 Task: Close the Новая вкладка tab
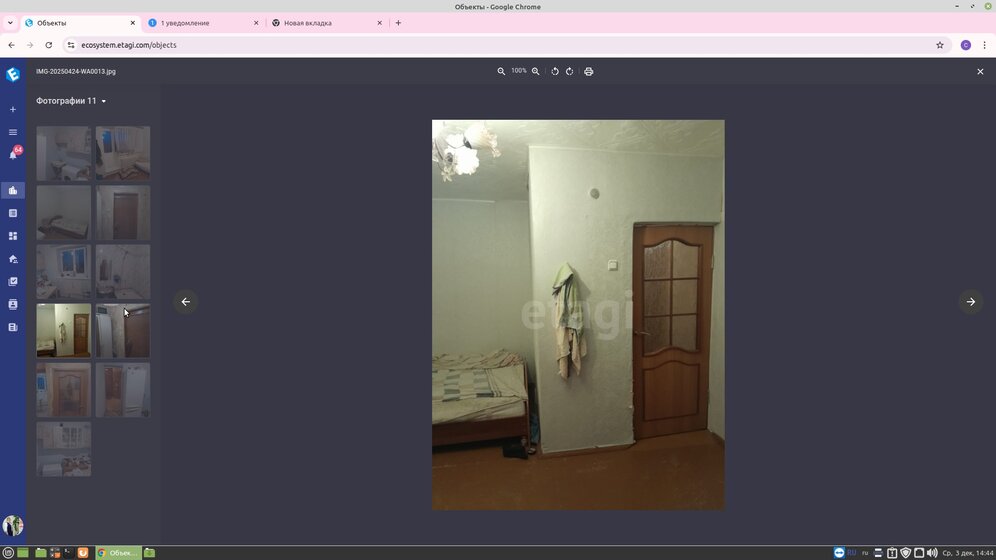point(379,23)
